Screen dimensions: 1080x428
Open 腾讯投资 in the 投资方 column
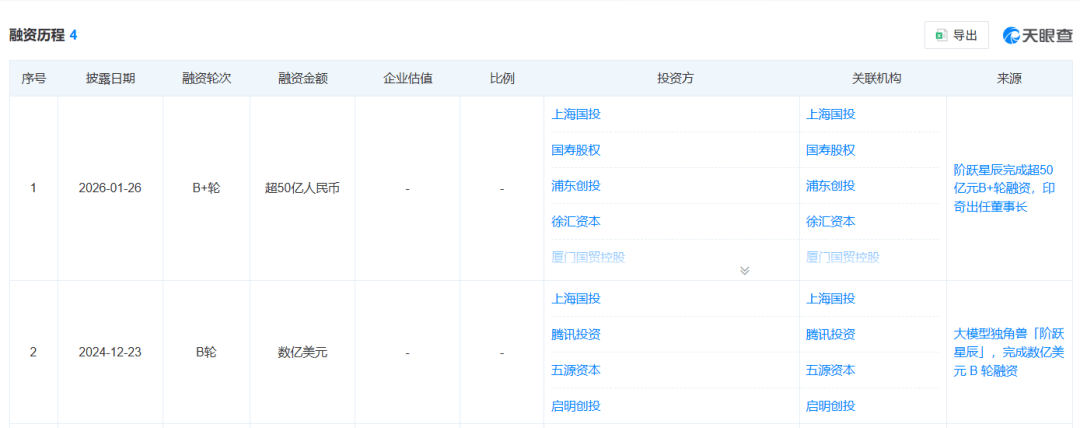(576, 334)
